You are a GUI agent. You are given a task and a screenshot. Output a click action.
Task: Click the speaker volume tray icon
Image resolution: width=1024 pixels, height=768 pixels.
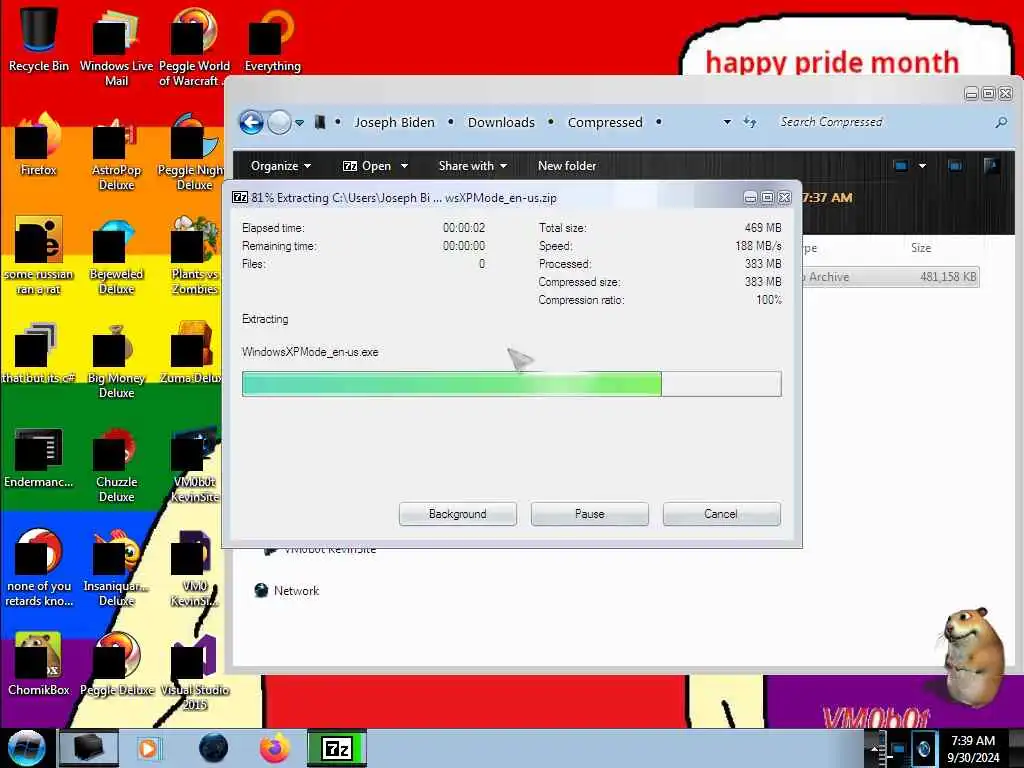[923, 748]
